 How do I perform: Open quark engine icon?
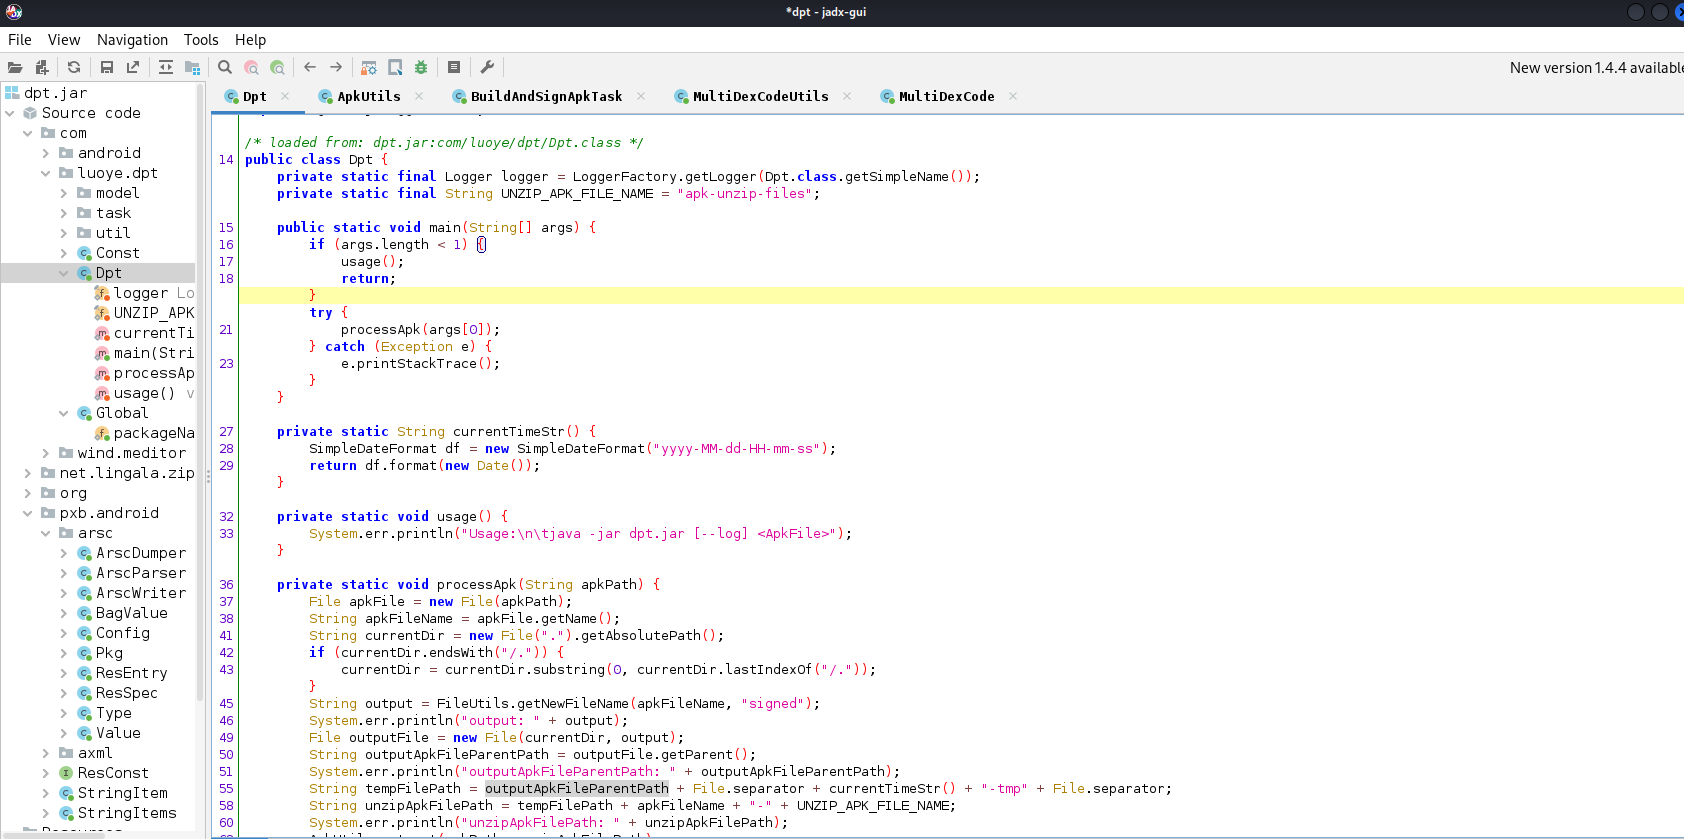point(395,67)
